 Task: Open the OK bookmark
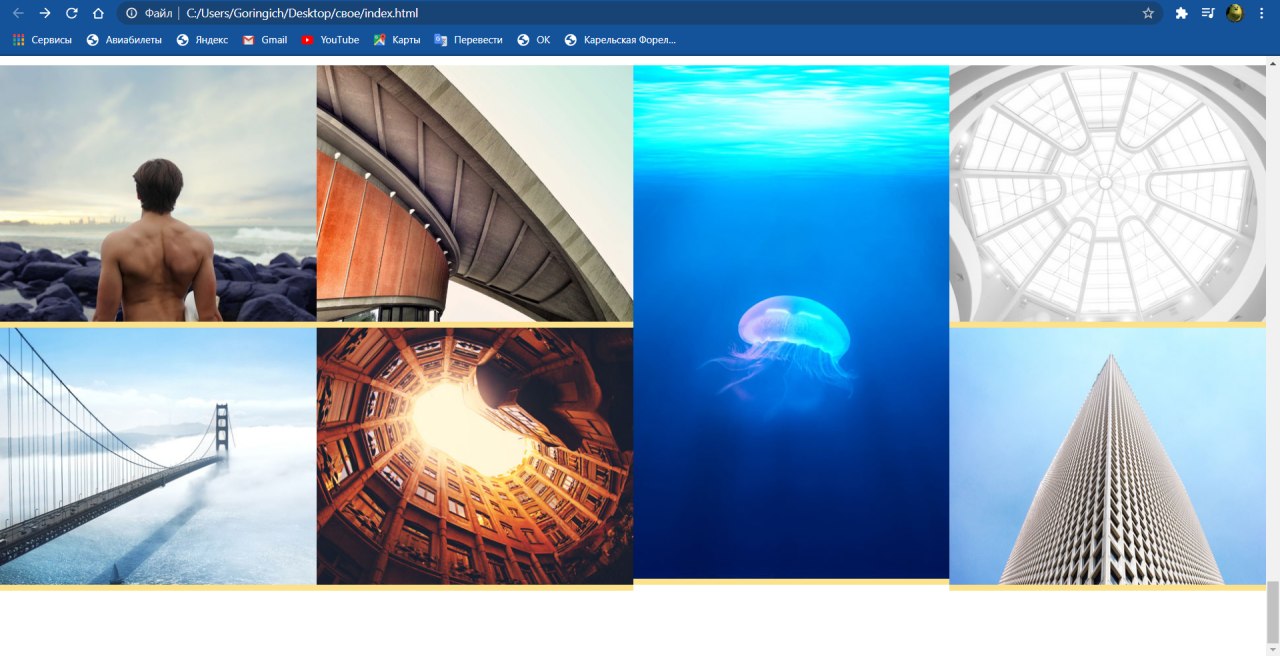pyautogui.click(x=534, y=40)
